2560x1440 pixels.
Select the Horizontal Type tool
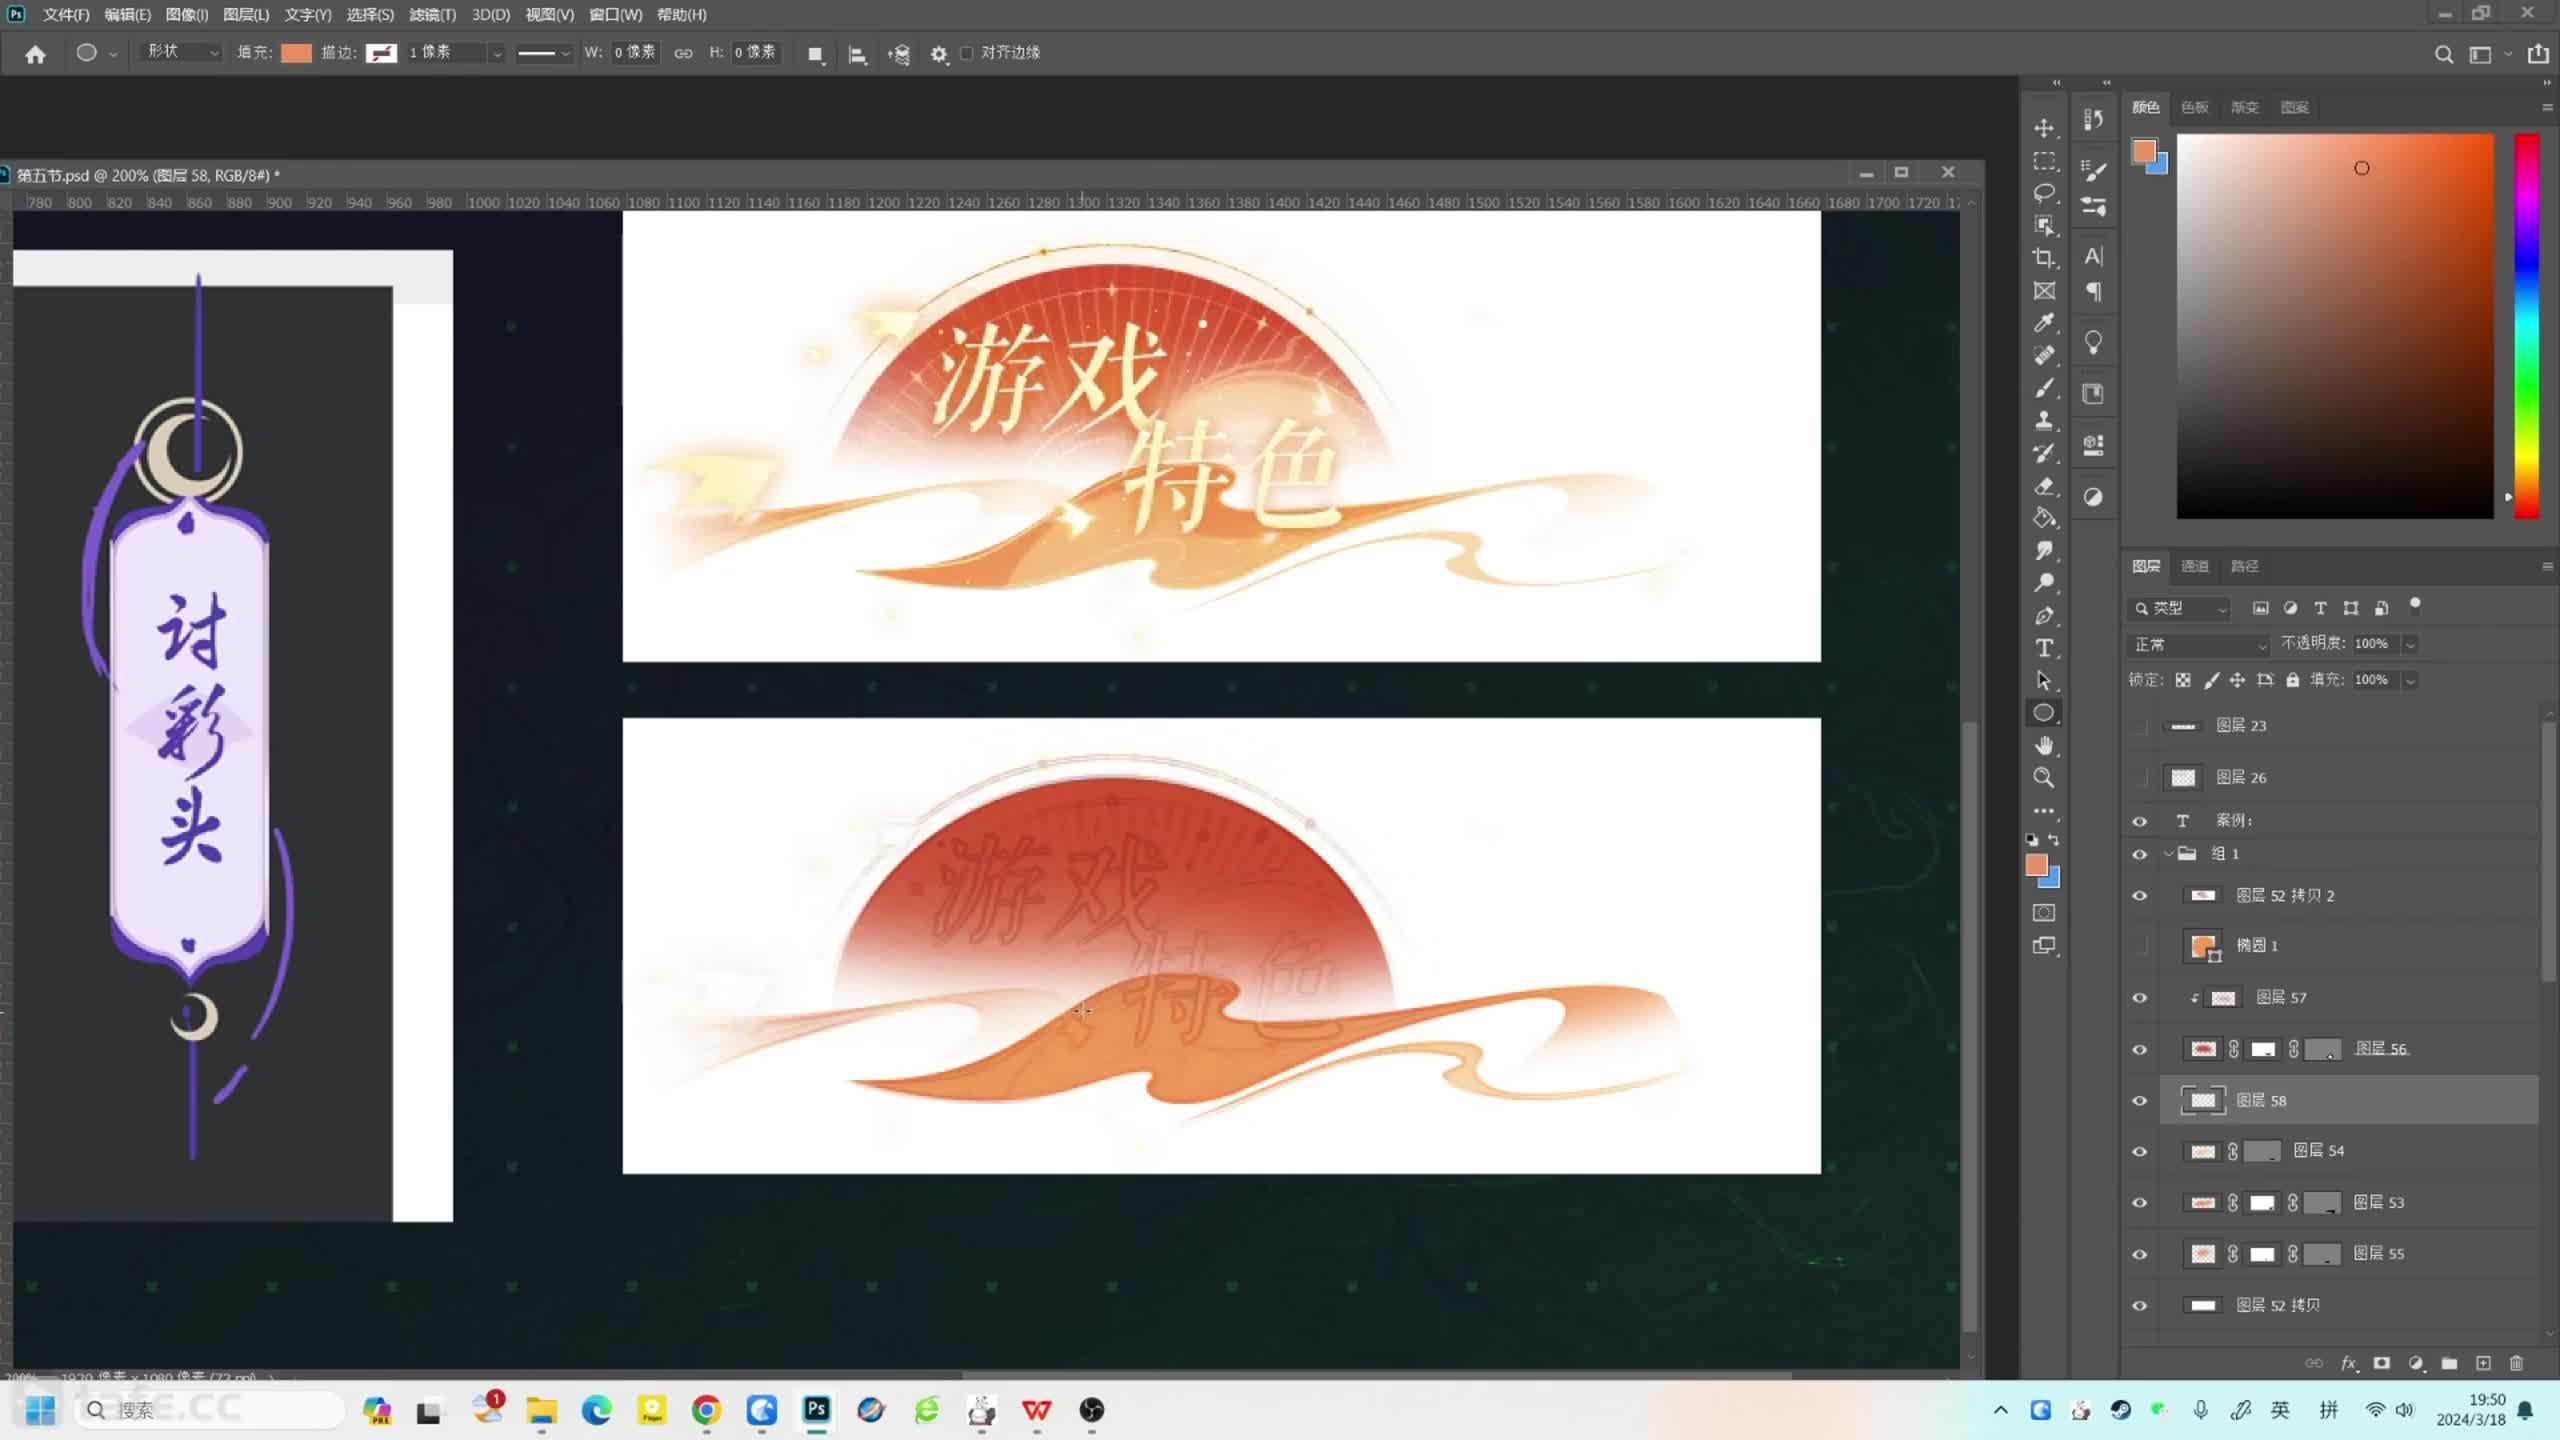pos(2044,648)
